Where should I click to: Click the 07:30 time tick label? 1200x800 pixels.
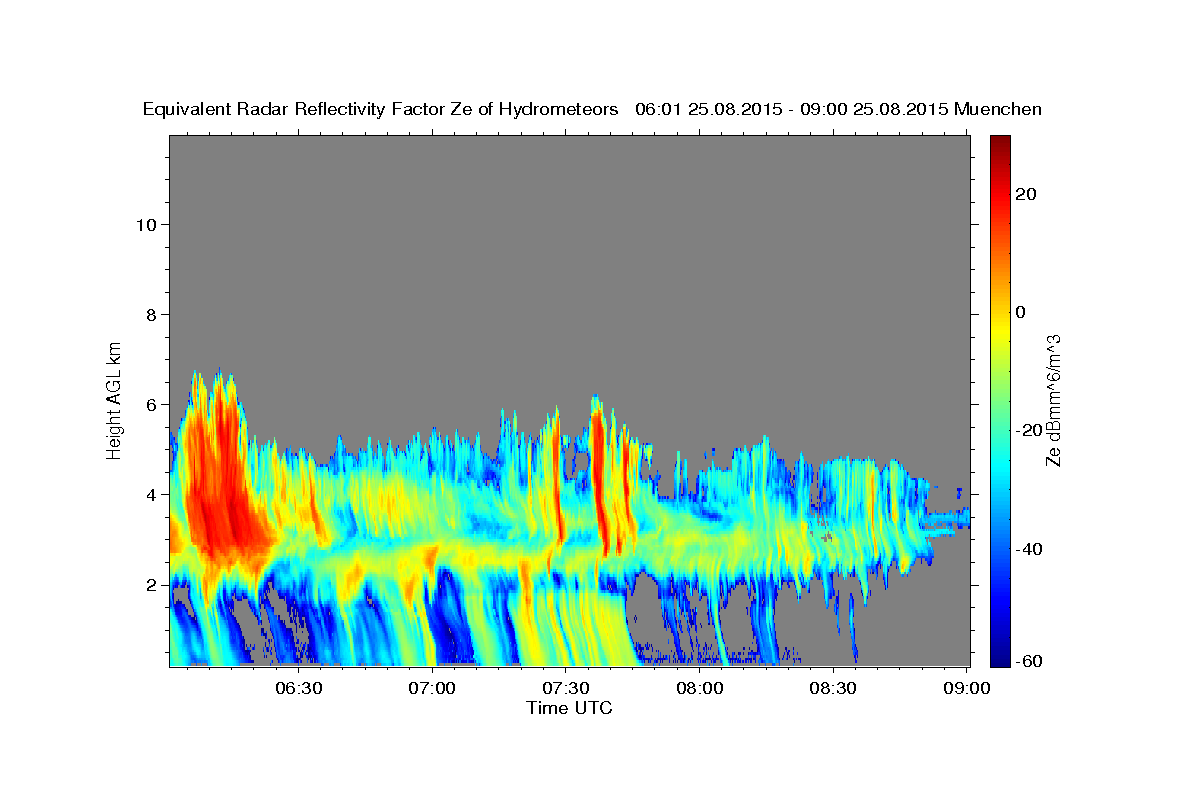[567, 689]
